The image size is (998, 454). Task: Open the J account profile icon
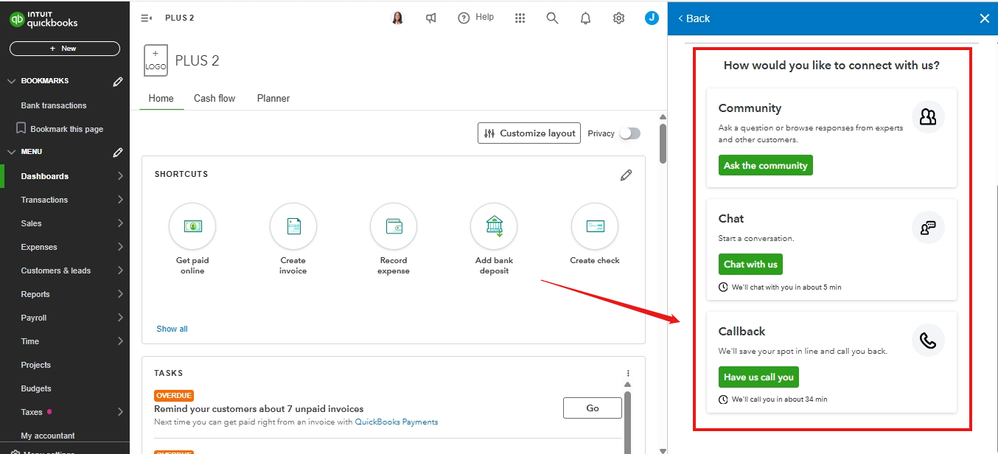click(x=652, y=18)
